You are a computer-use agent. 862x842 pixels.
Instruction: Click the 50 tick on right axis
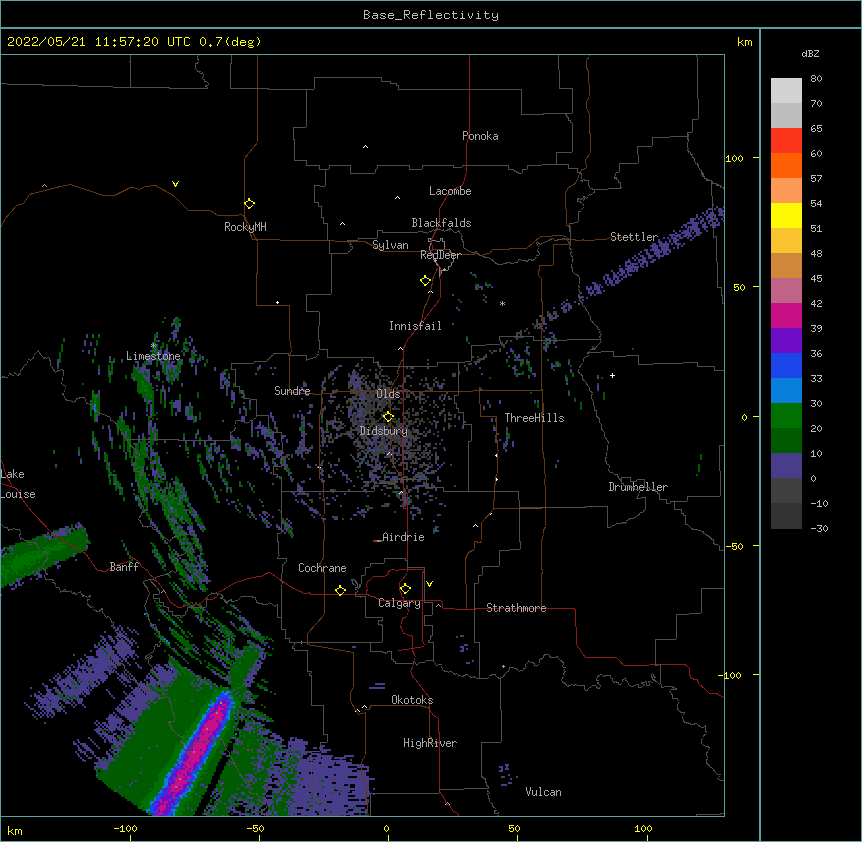point(739,287)
